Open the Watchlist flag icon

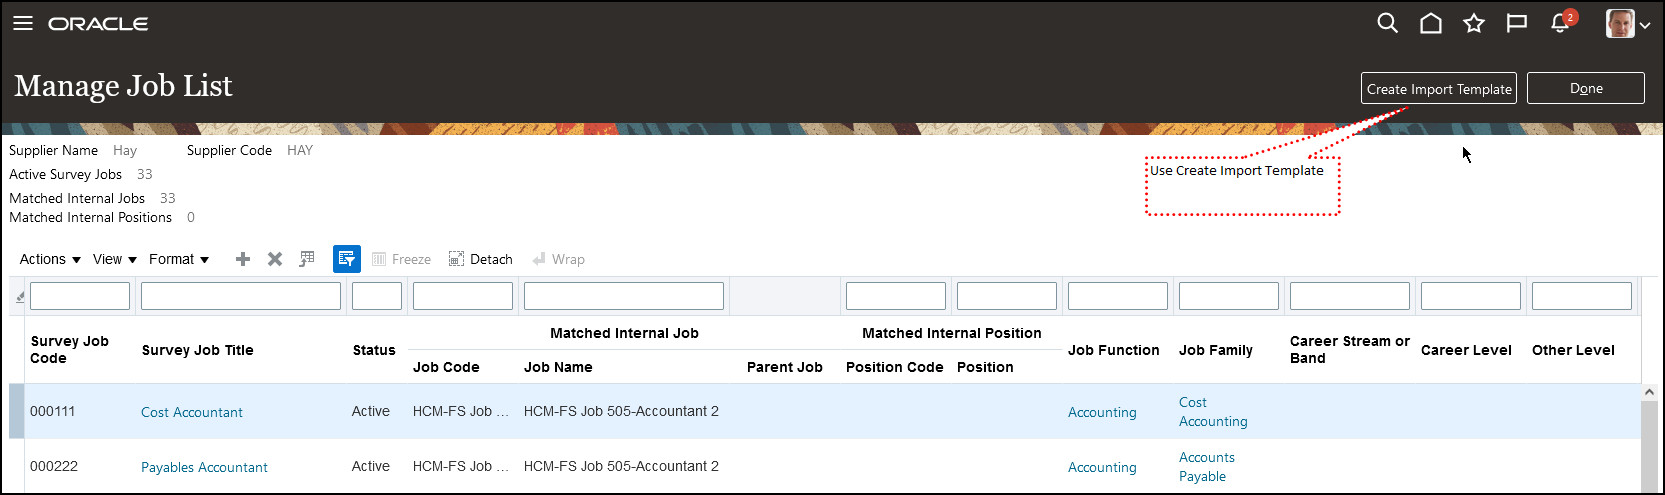point(1516,23)
